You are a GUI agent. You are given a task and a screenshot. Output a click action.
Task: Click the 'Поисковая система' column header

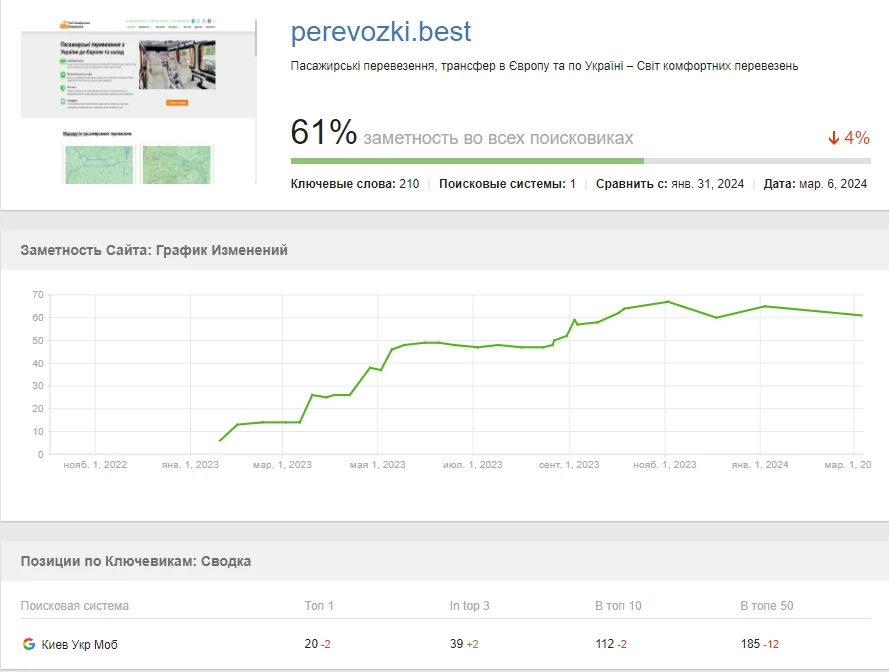click(75, 606)
